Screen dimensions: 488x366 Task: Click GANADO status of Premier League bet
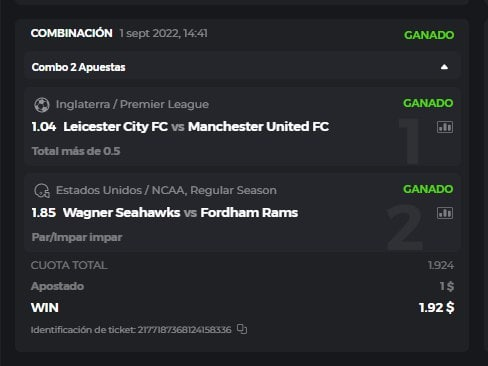point(428,103)
